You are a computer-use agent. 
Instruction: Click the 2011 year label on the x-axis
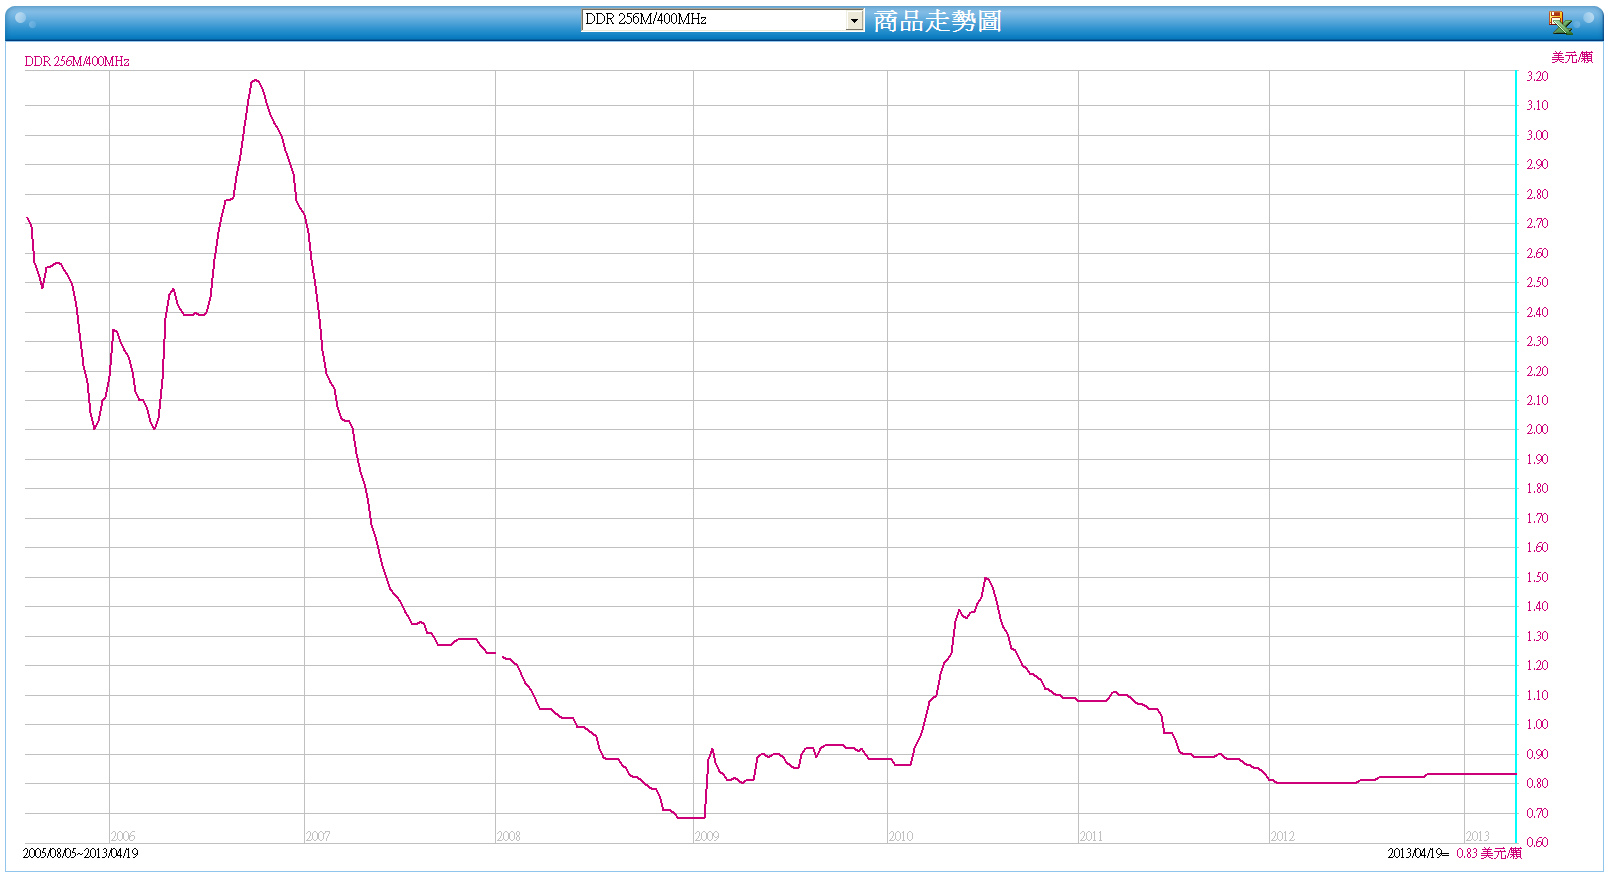1092,836
